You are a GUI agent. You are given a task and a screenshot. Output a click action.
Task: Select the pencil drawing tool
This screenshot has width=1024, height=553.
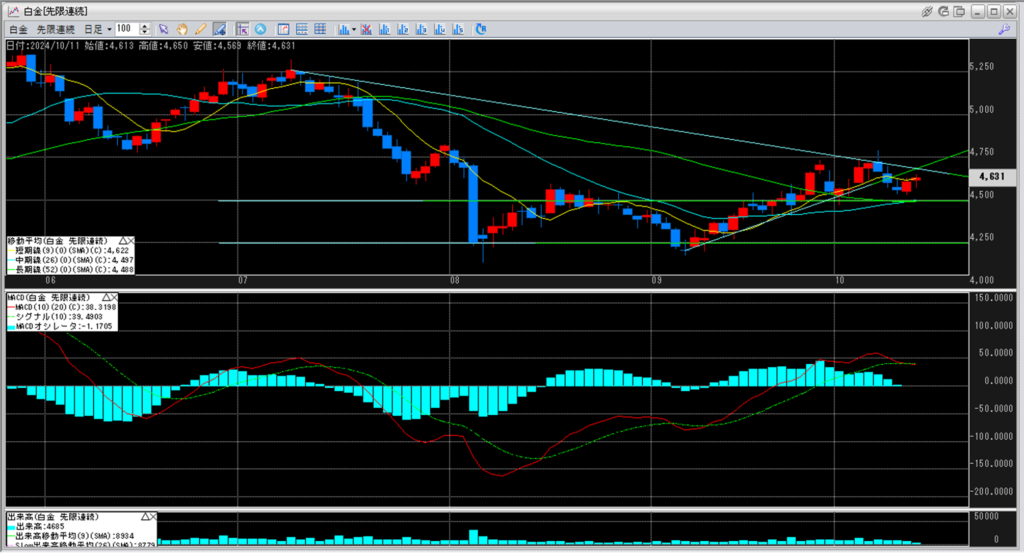(x=200, y=29)
